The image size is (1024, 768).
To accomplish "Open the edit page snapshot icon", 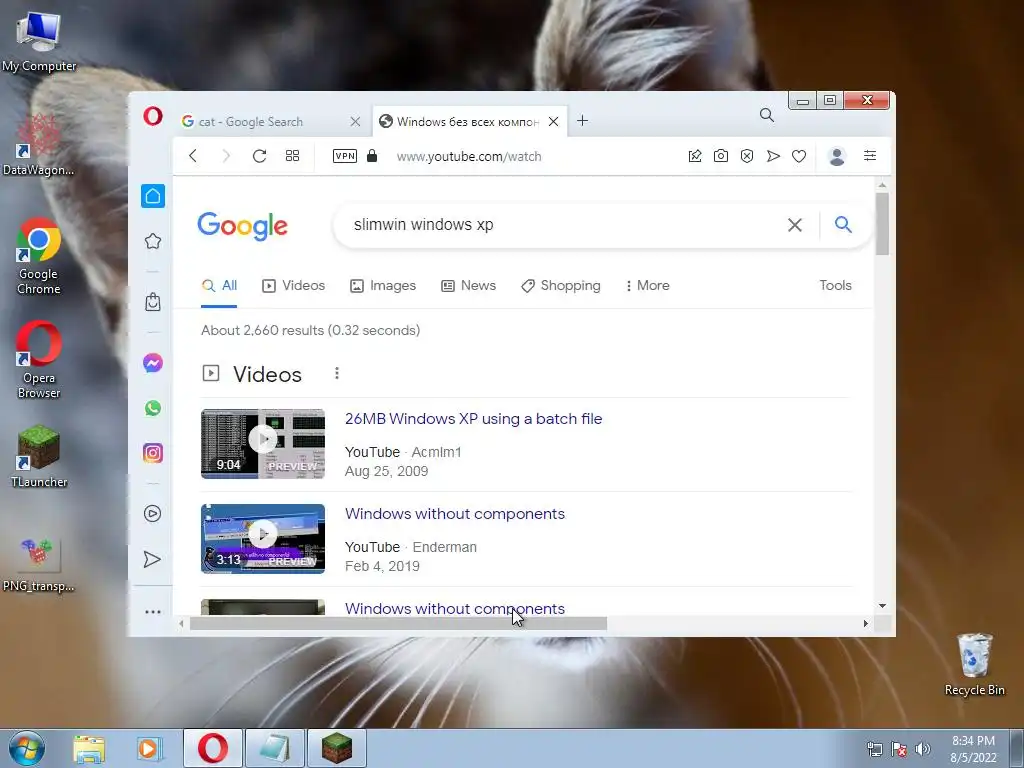I will click(695, 156).
